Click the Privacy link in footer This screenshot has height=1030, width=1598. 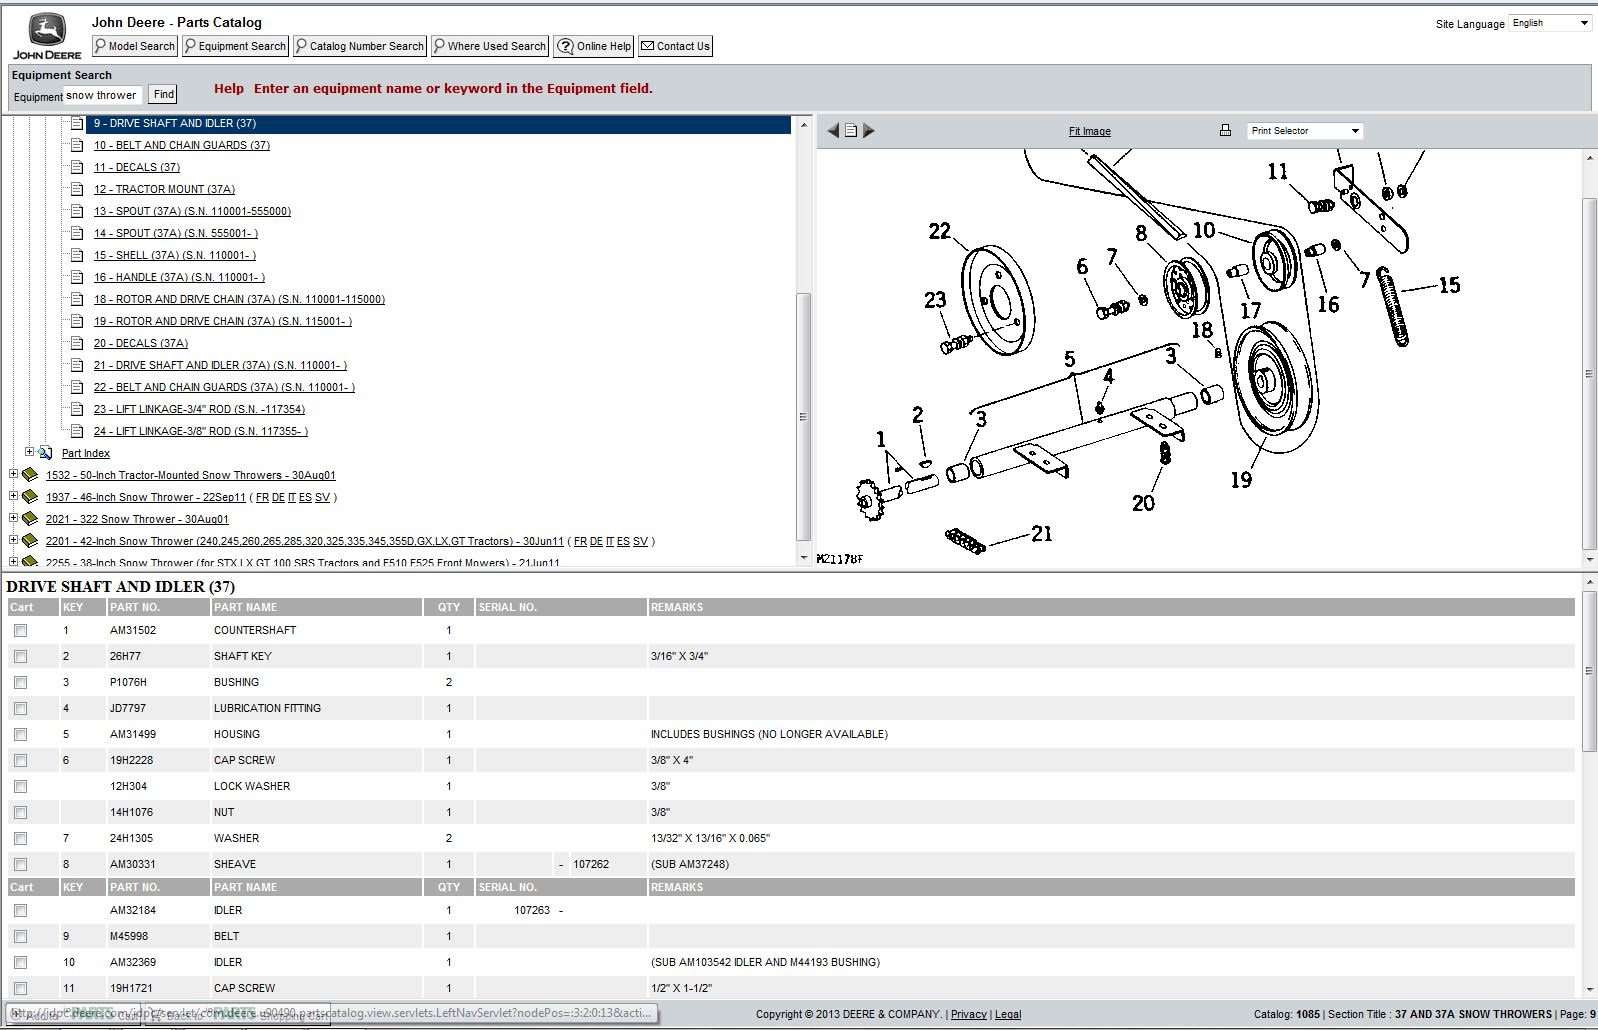coord(968,1014)
